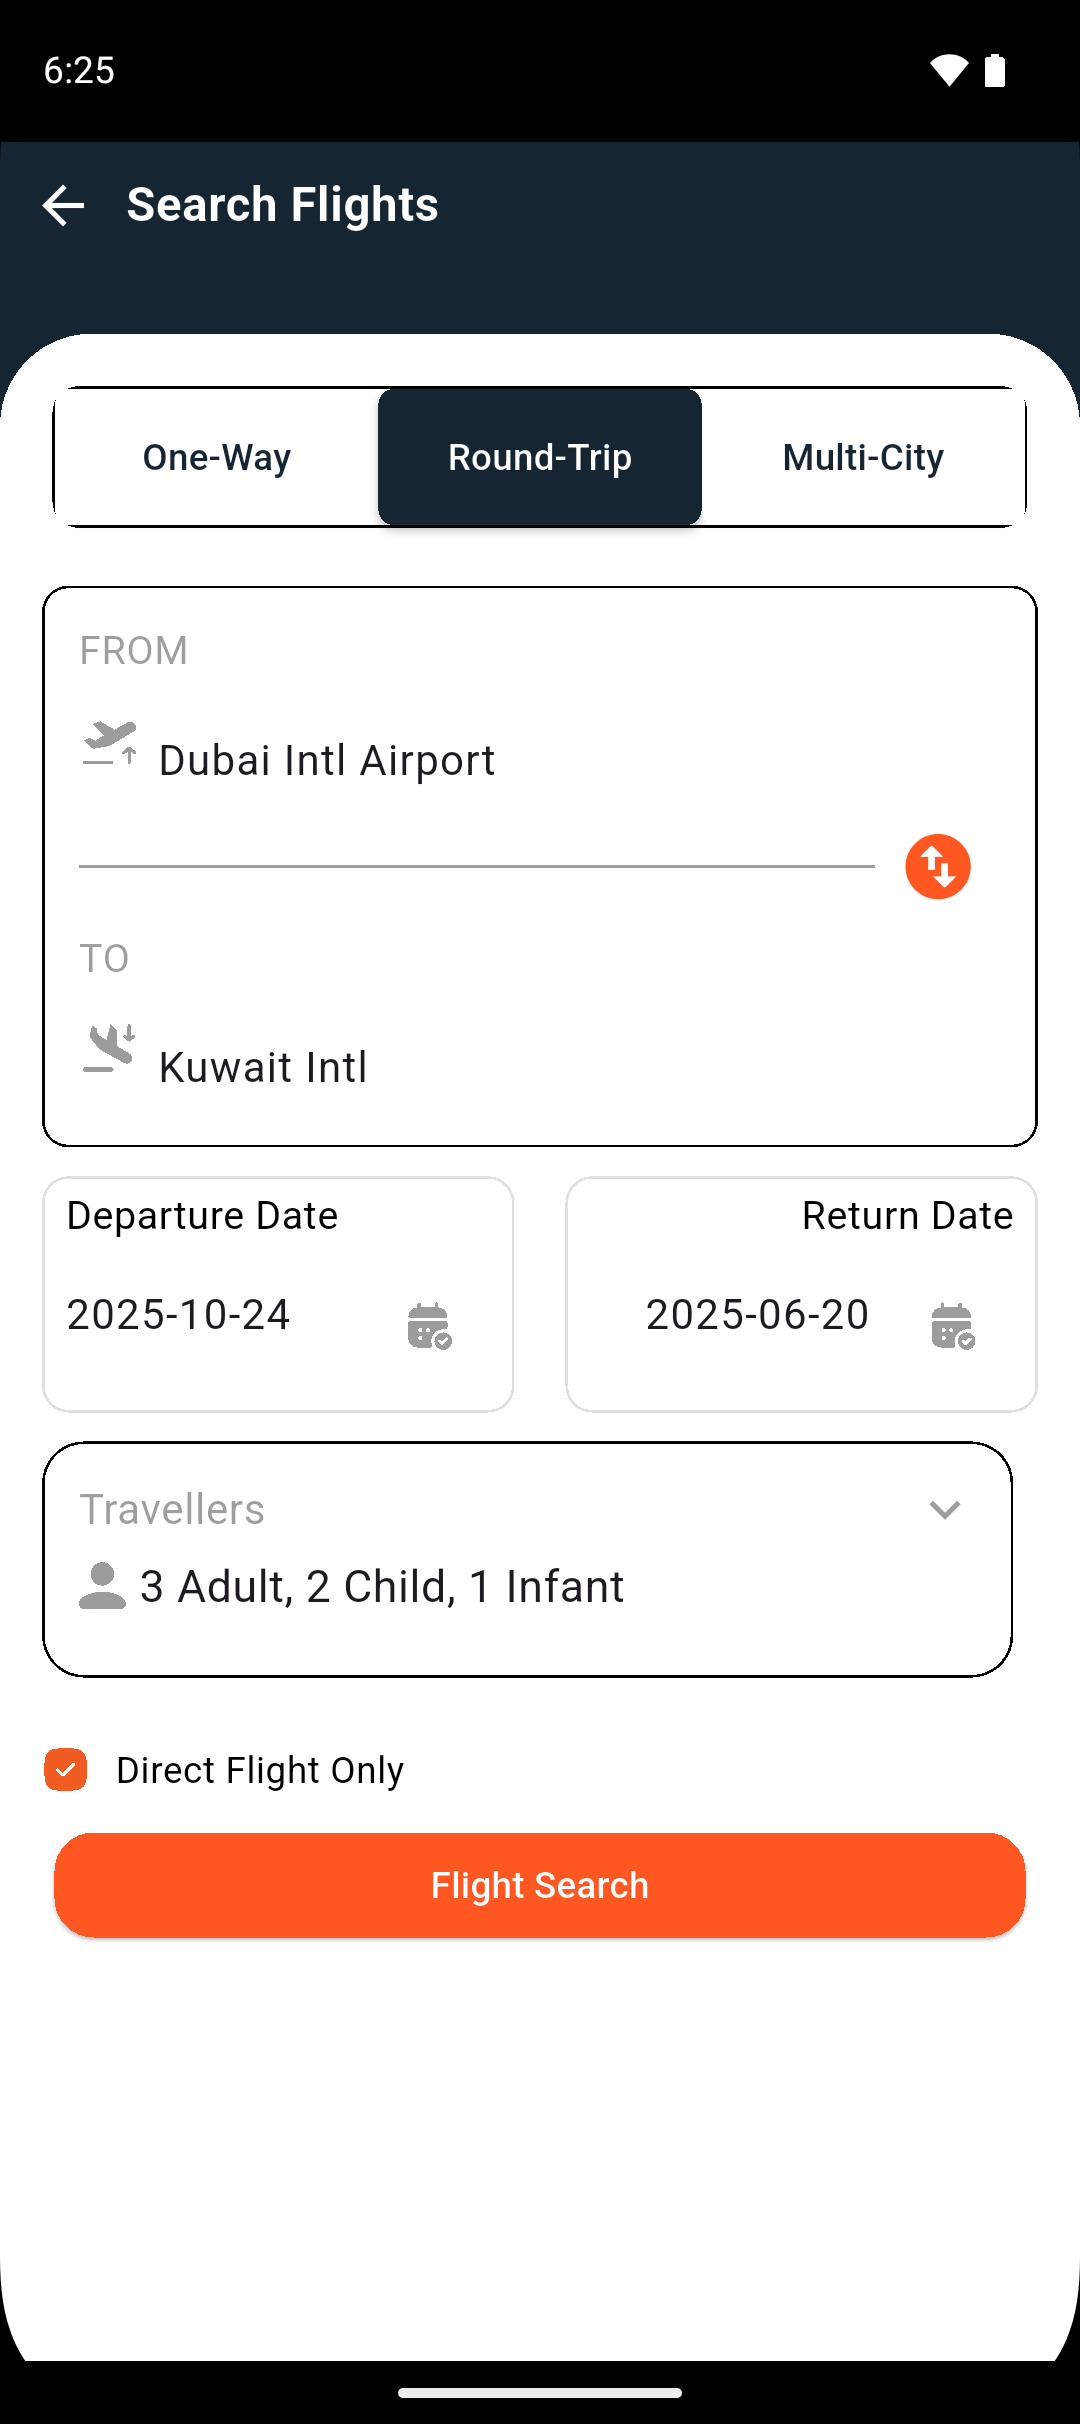Switch to the Multi-City tab
The image size is (1080, 2424).
point(863,457)
